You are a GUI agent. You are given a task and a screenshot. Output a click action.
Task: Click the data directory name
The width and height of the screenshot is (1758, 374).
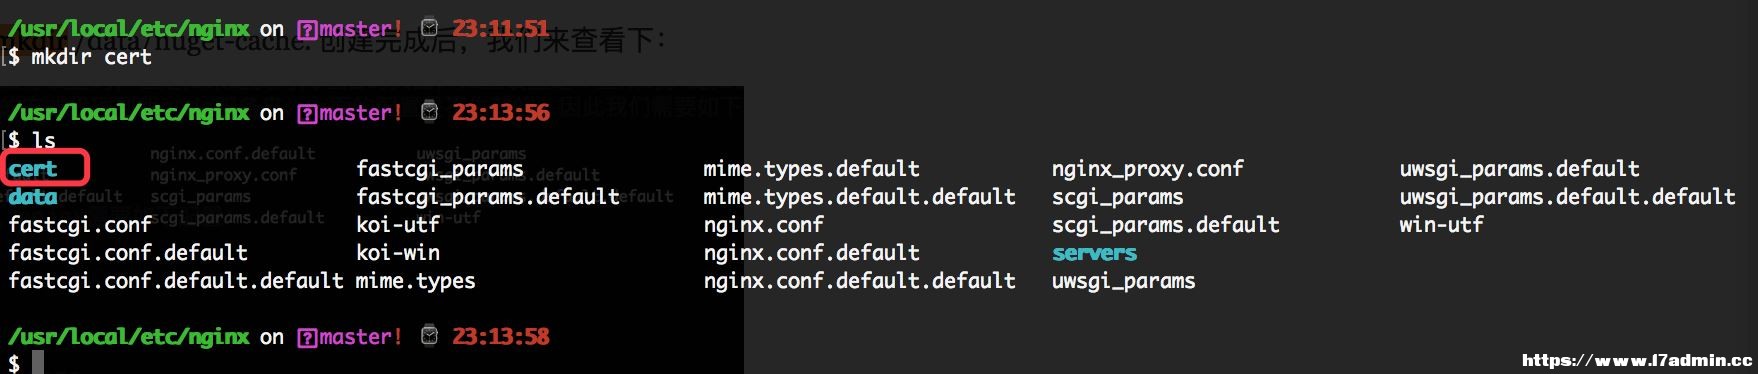click(33, 197)
